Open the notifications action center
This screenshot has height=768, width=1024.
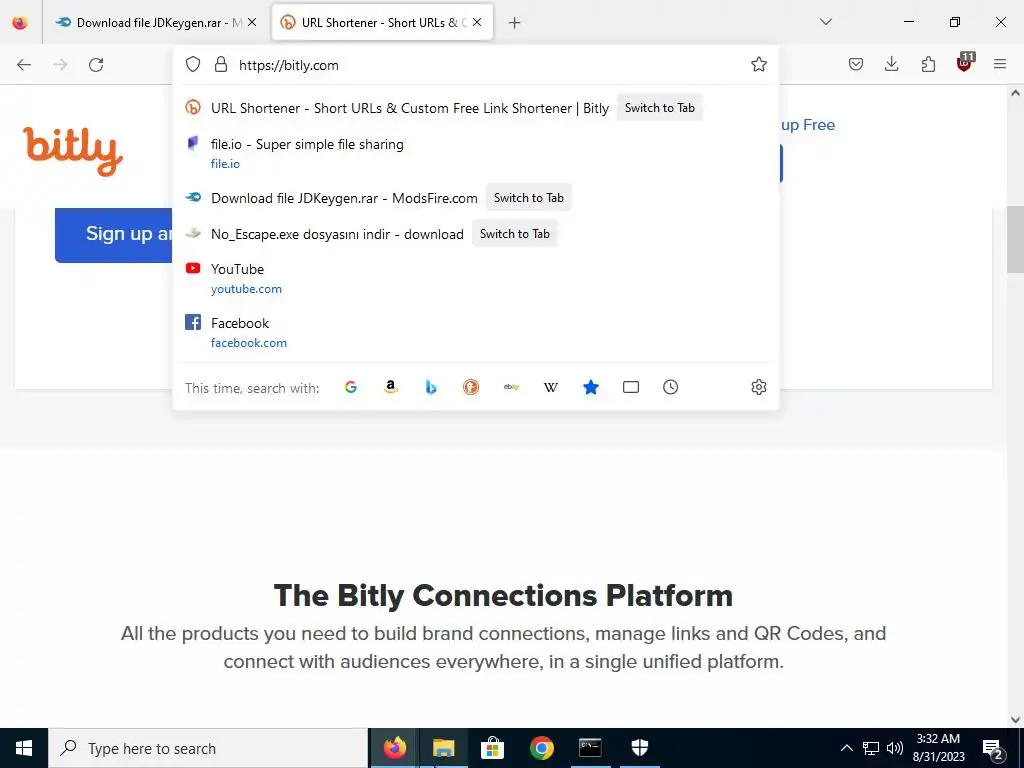(993, 749)
